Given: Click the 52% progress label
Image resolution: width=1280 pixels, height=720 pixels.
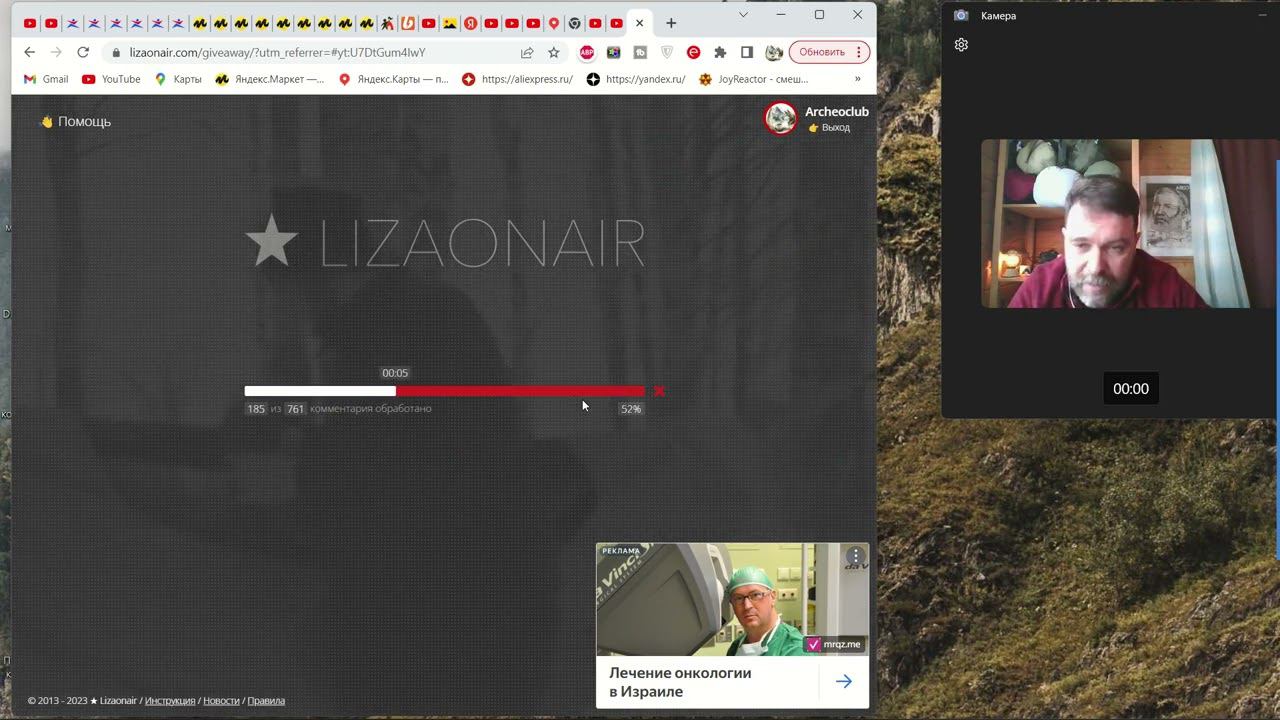Looking at the screenshot, I should point(631,409).
